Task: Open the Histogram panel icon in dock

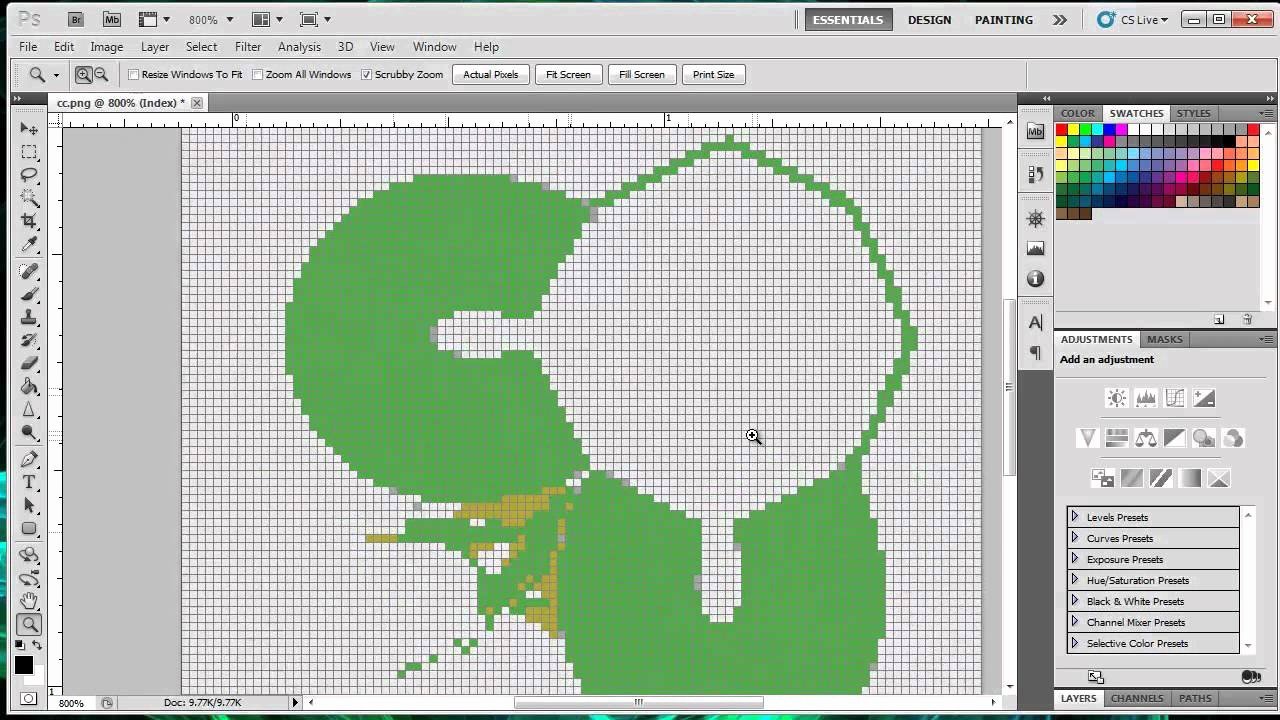Action: pyautogui.click(x=1035, y=248)
